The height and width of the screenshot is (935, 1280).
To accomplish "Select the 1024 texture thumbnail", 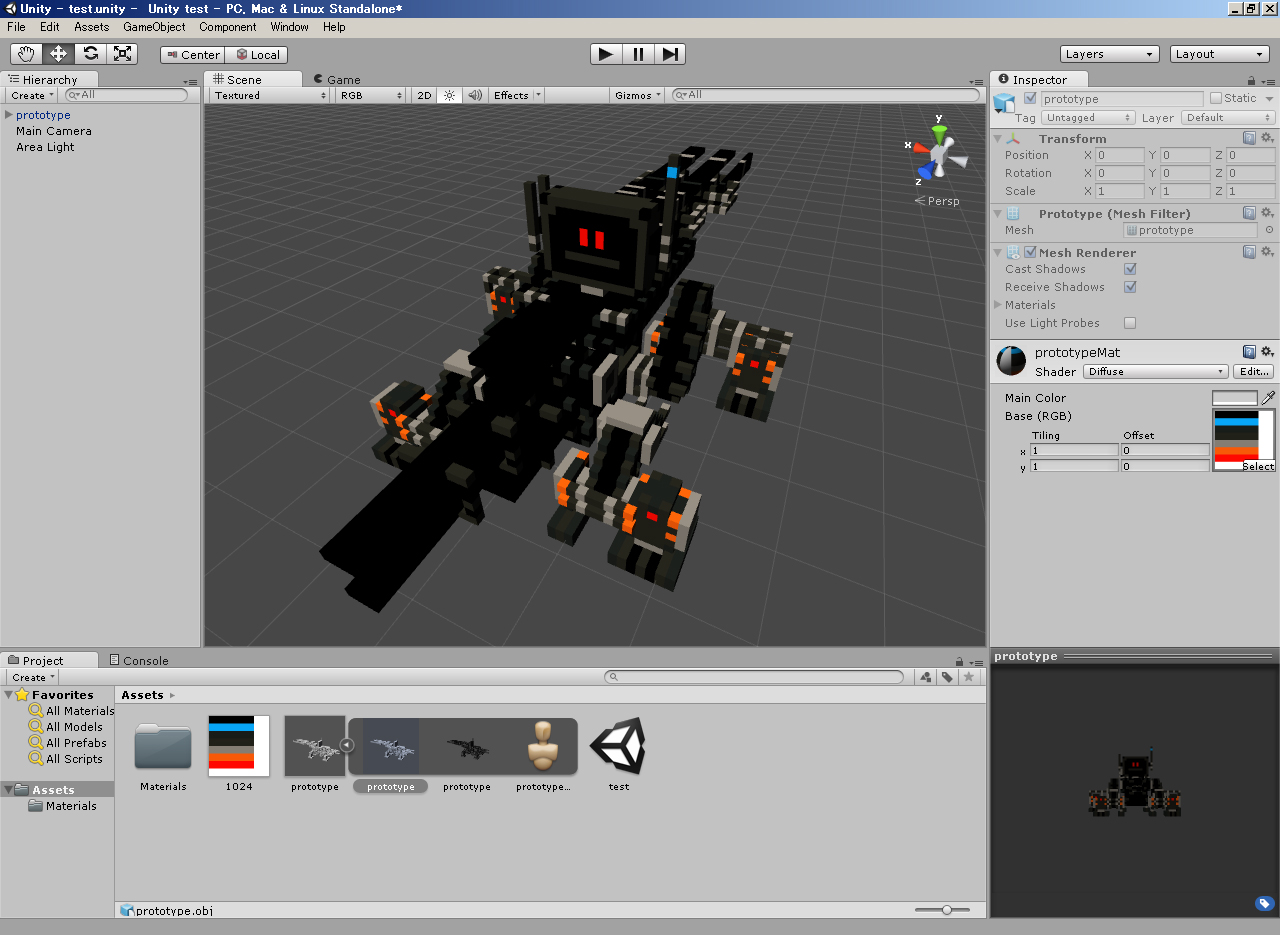I will (x=239, y=745).
